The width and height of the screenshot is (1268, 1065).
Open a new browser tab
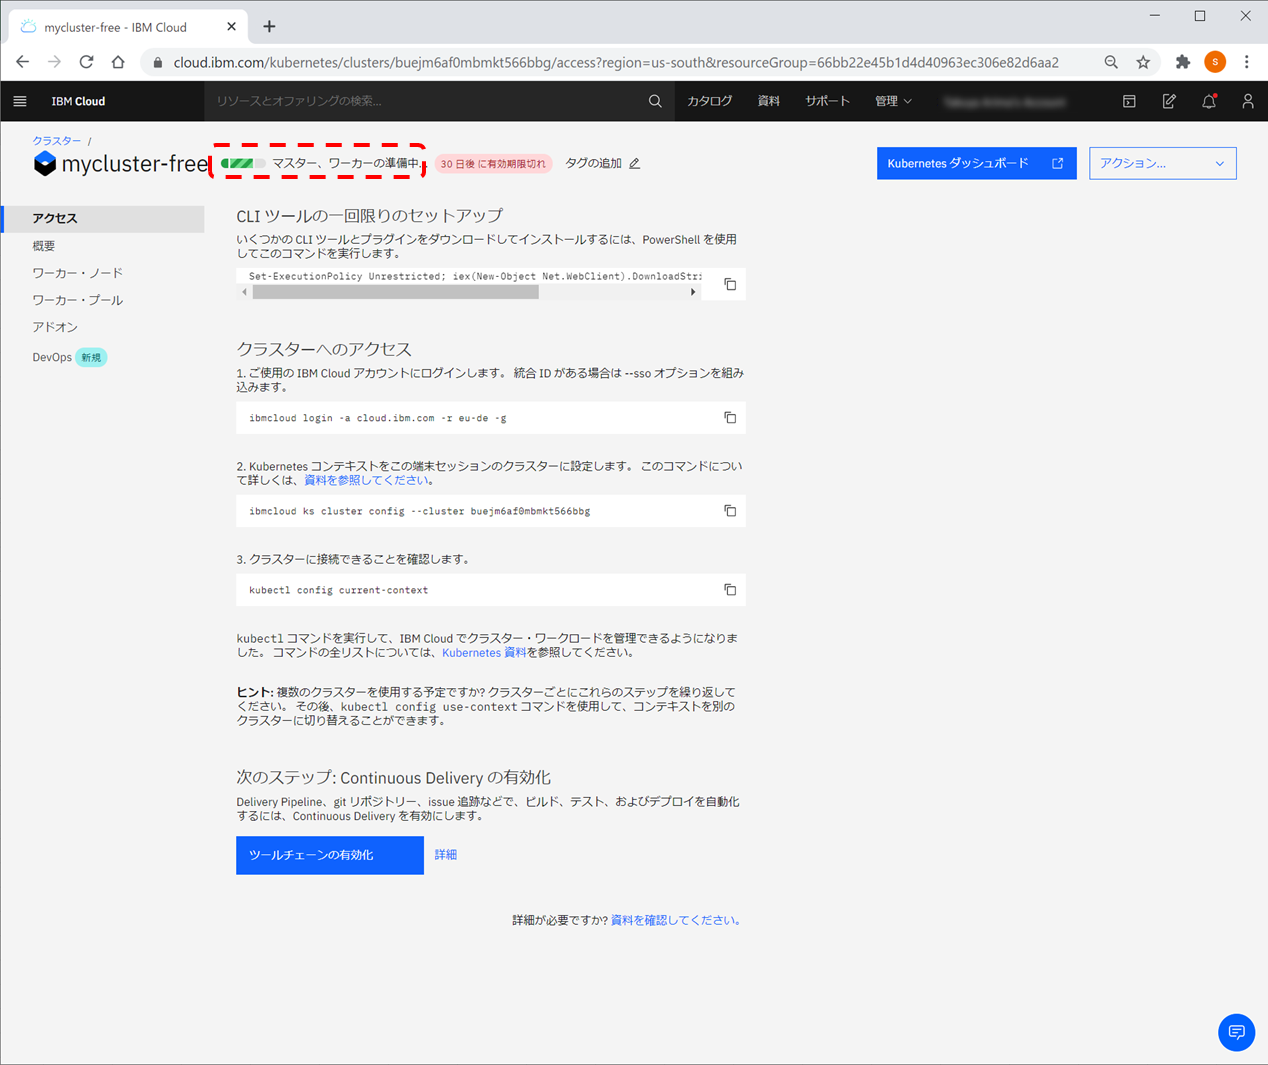(x=269, y=27)
